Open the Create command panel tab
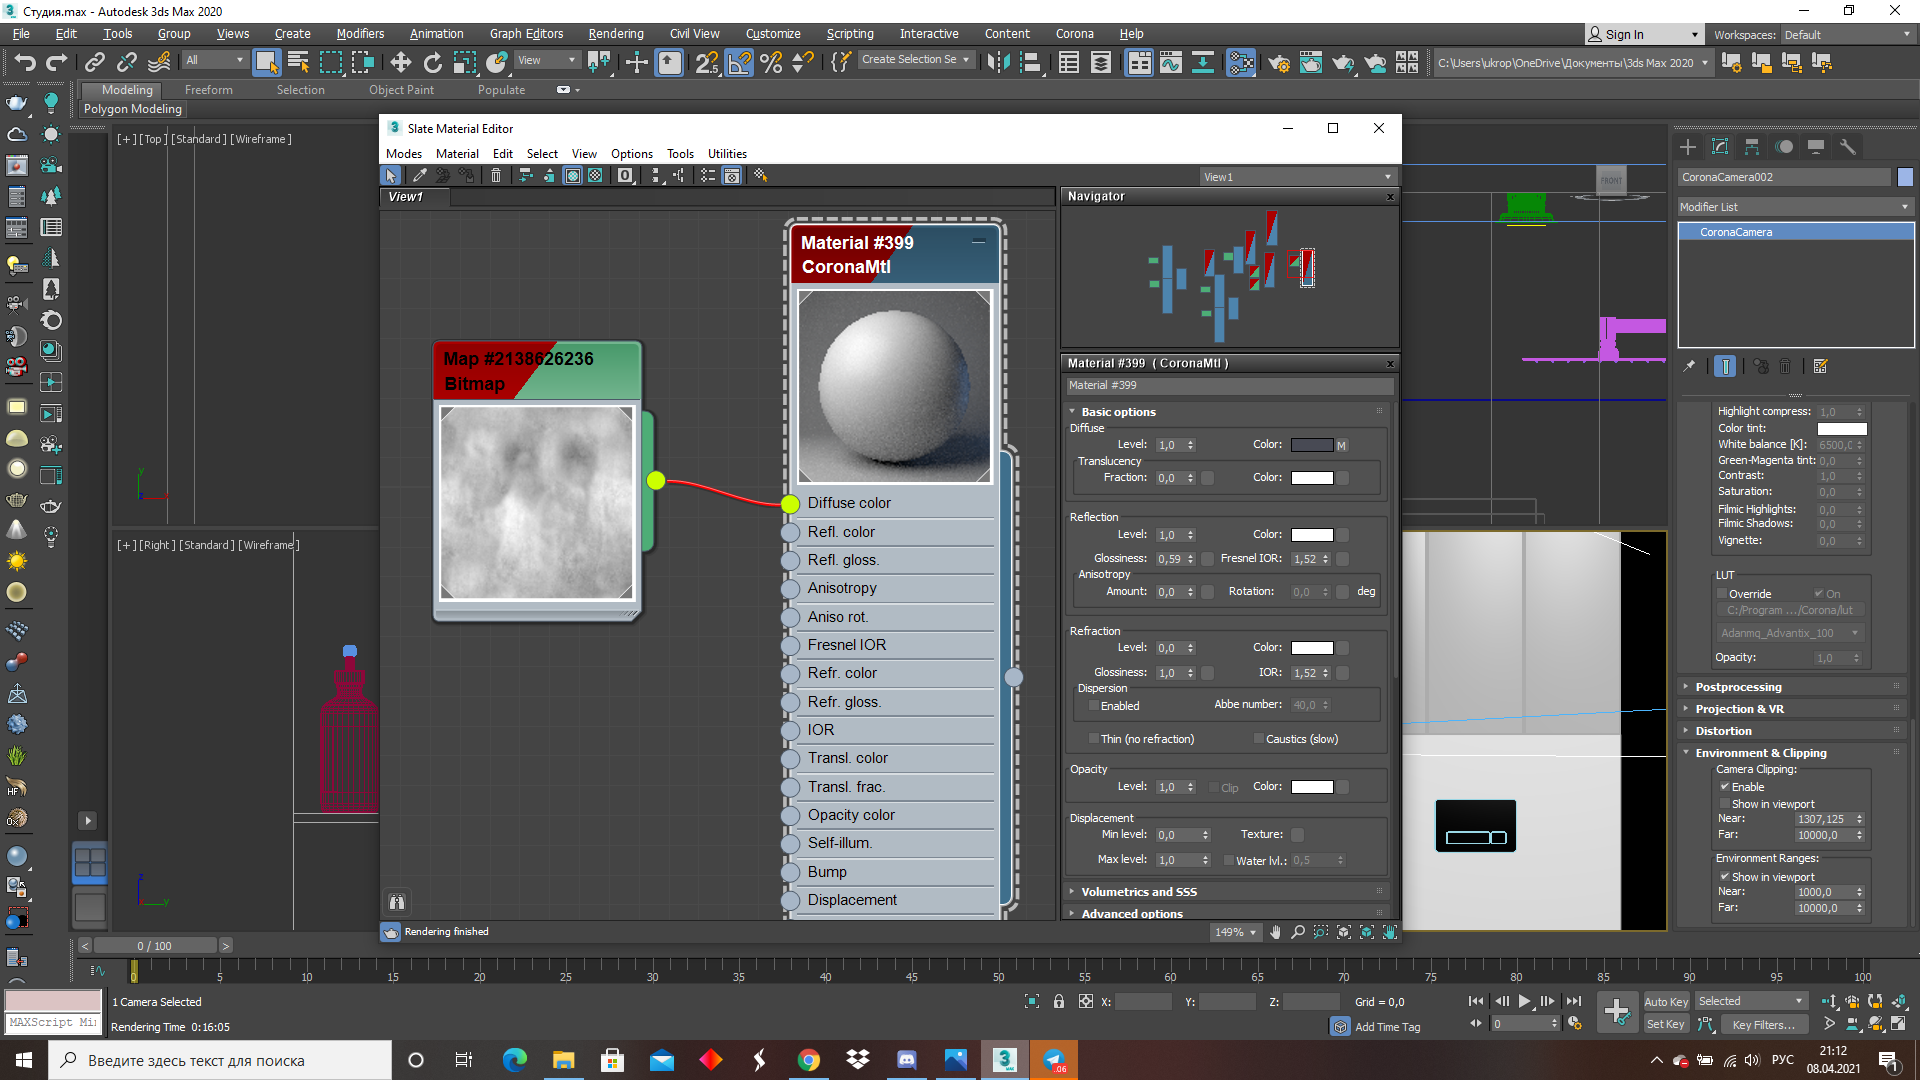This screenshot has height=1080, width=1920. [x=1688, y=147]
